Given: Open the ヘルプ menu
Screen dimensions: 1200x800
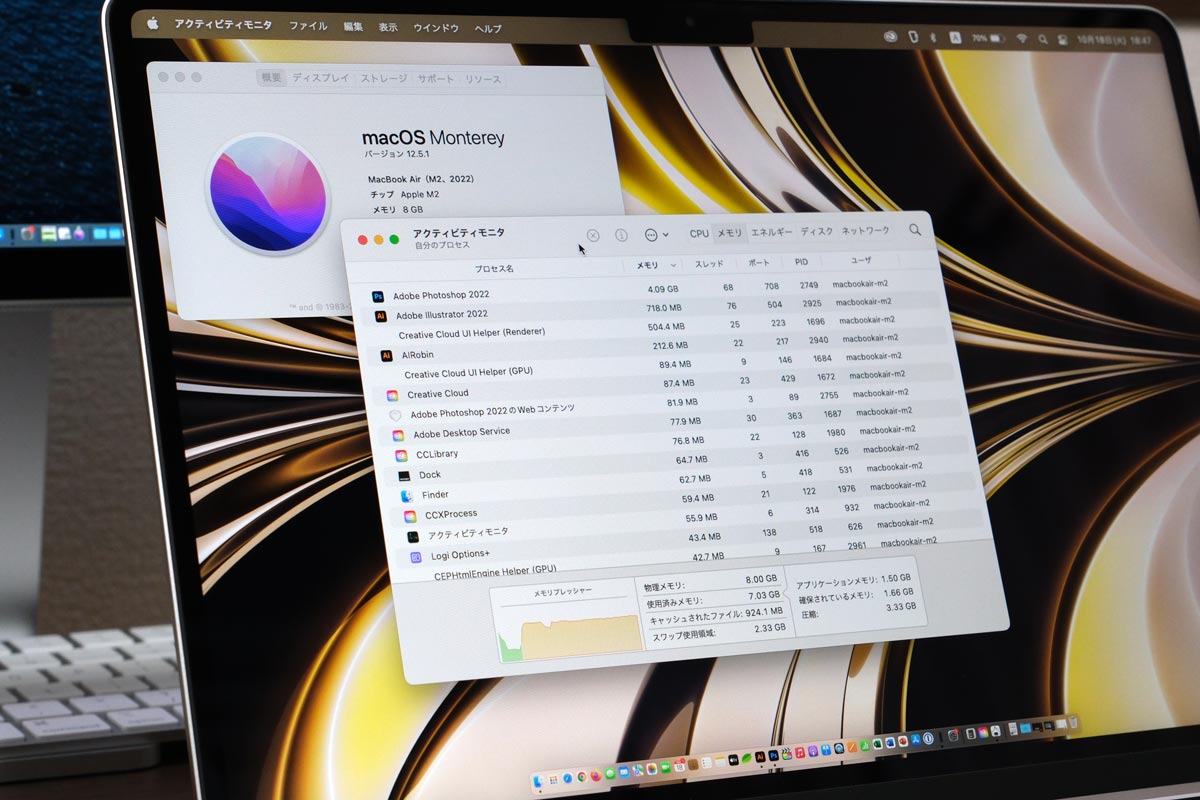Looking at the screenshot, I should [488, 29].
